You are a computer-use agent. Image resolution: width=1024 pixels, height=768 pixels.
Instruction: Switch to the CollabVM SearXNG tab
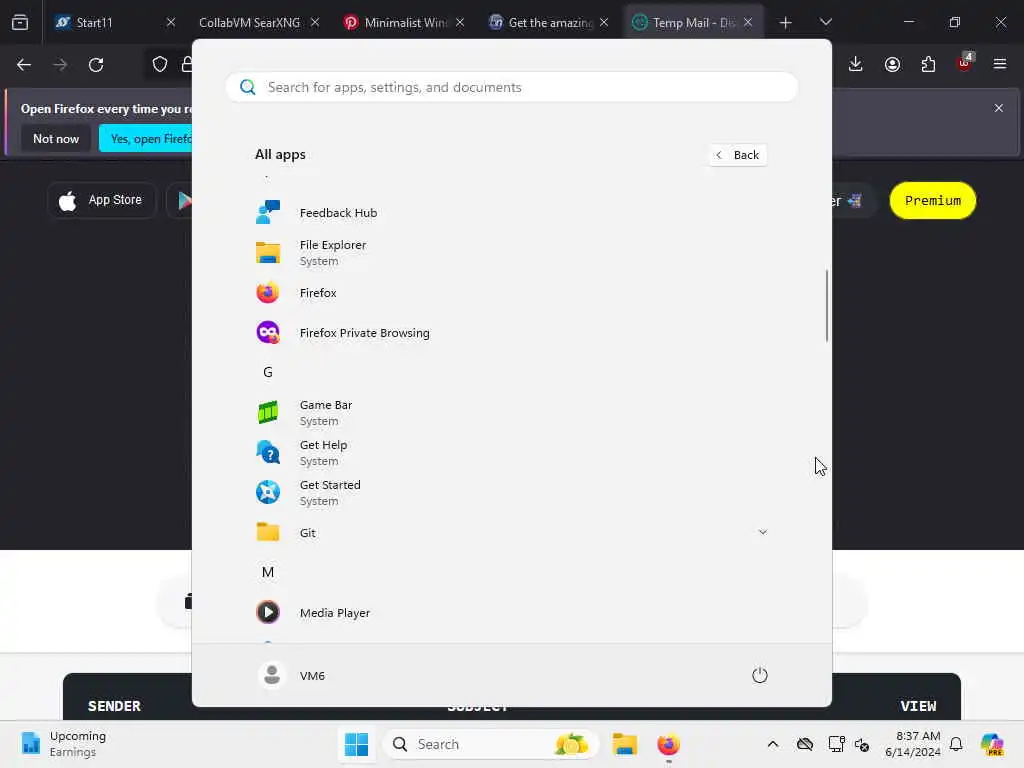(249, 22)
